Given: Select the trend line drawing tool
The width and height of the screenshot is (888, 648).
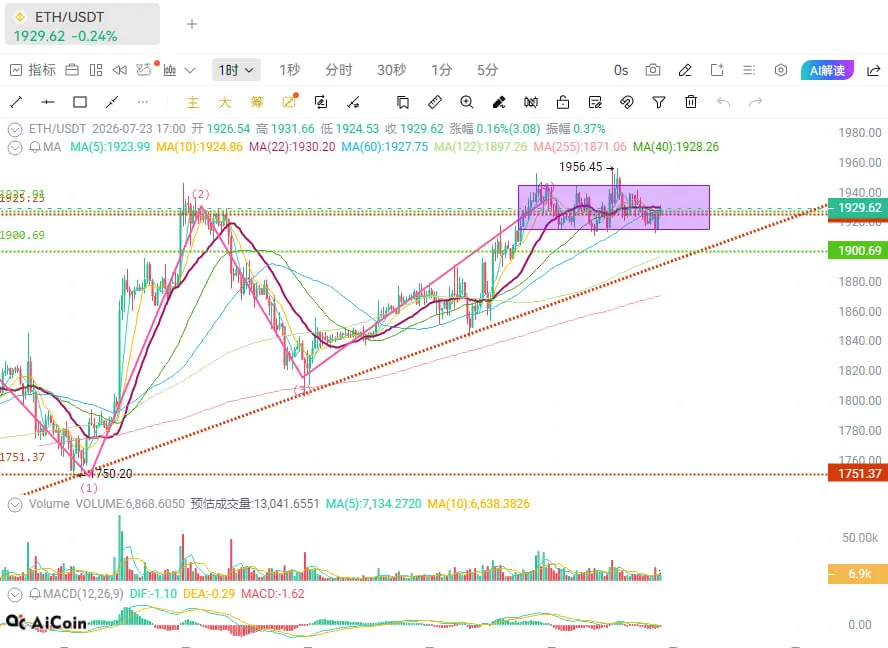Looking at the screenshot, I should coord(16,103).
